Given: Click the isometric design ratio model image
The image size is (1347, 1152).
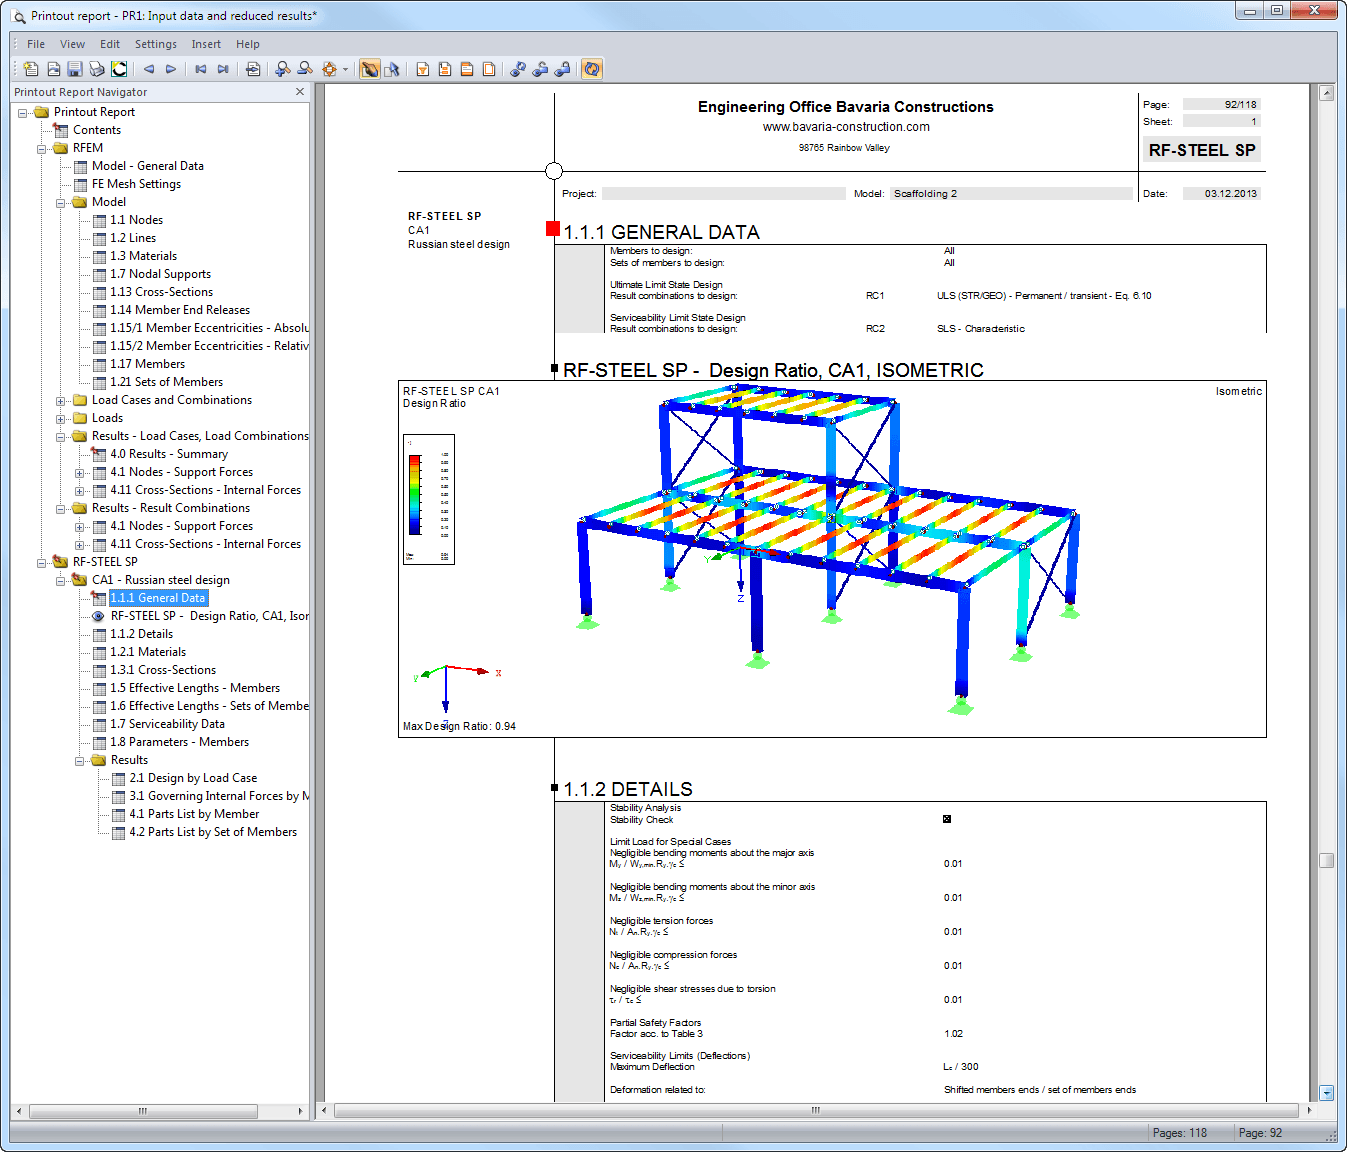Looking at the screenshot, I should pos(832,558).
